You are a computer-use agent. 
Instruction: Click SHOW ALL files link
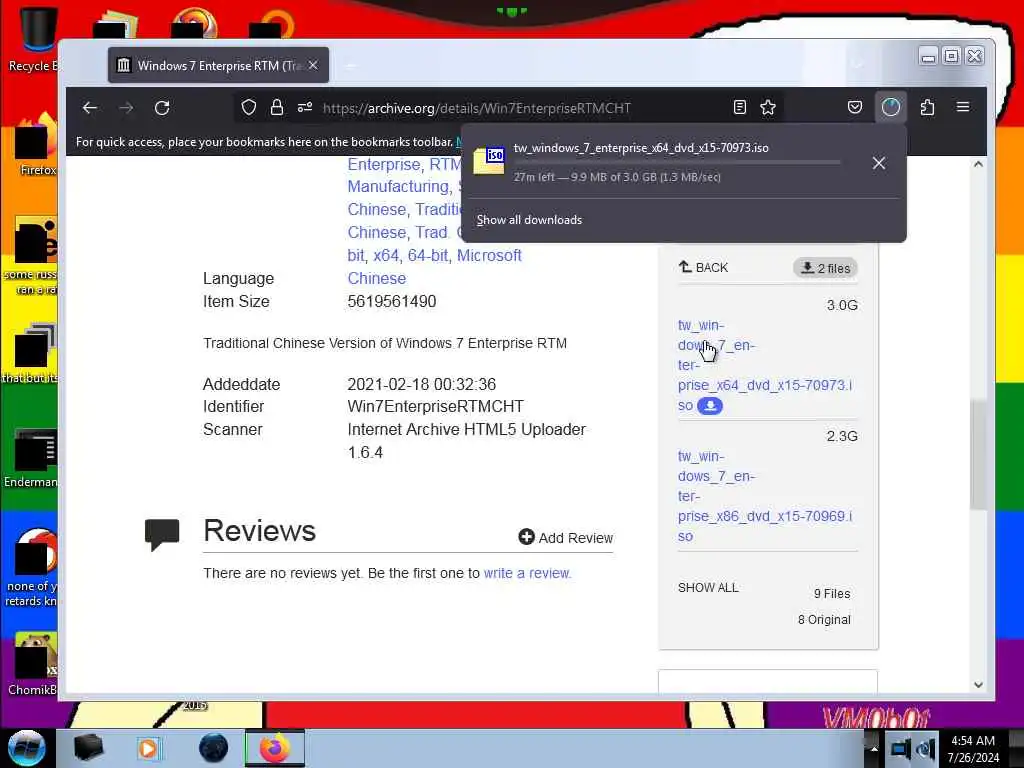[708, 588]
